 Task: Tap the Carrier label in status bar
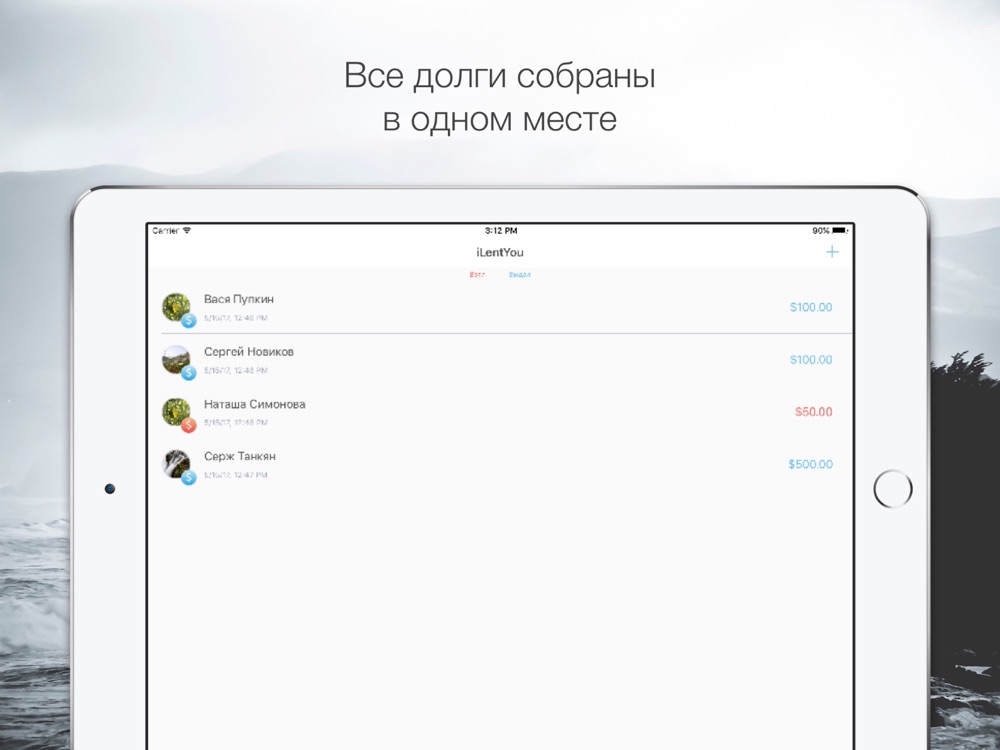pyautogui.click(x=166, y=230)
